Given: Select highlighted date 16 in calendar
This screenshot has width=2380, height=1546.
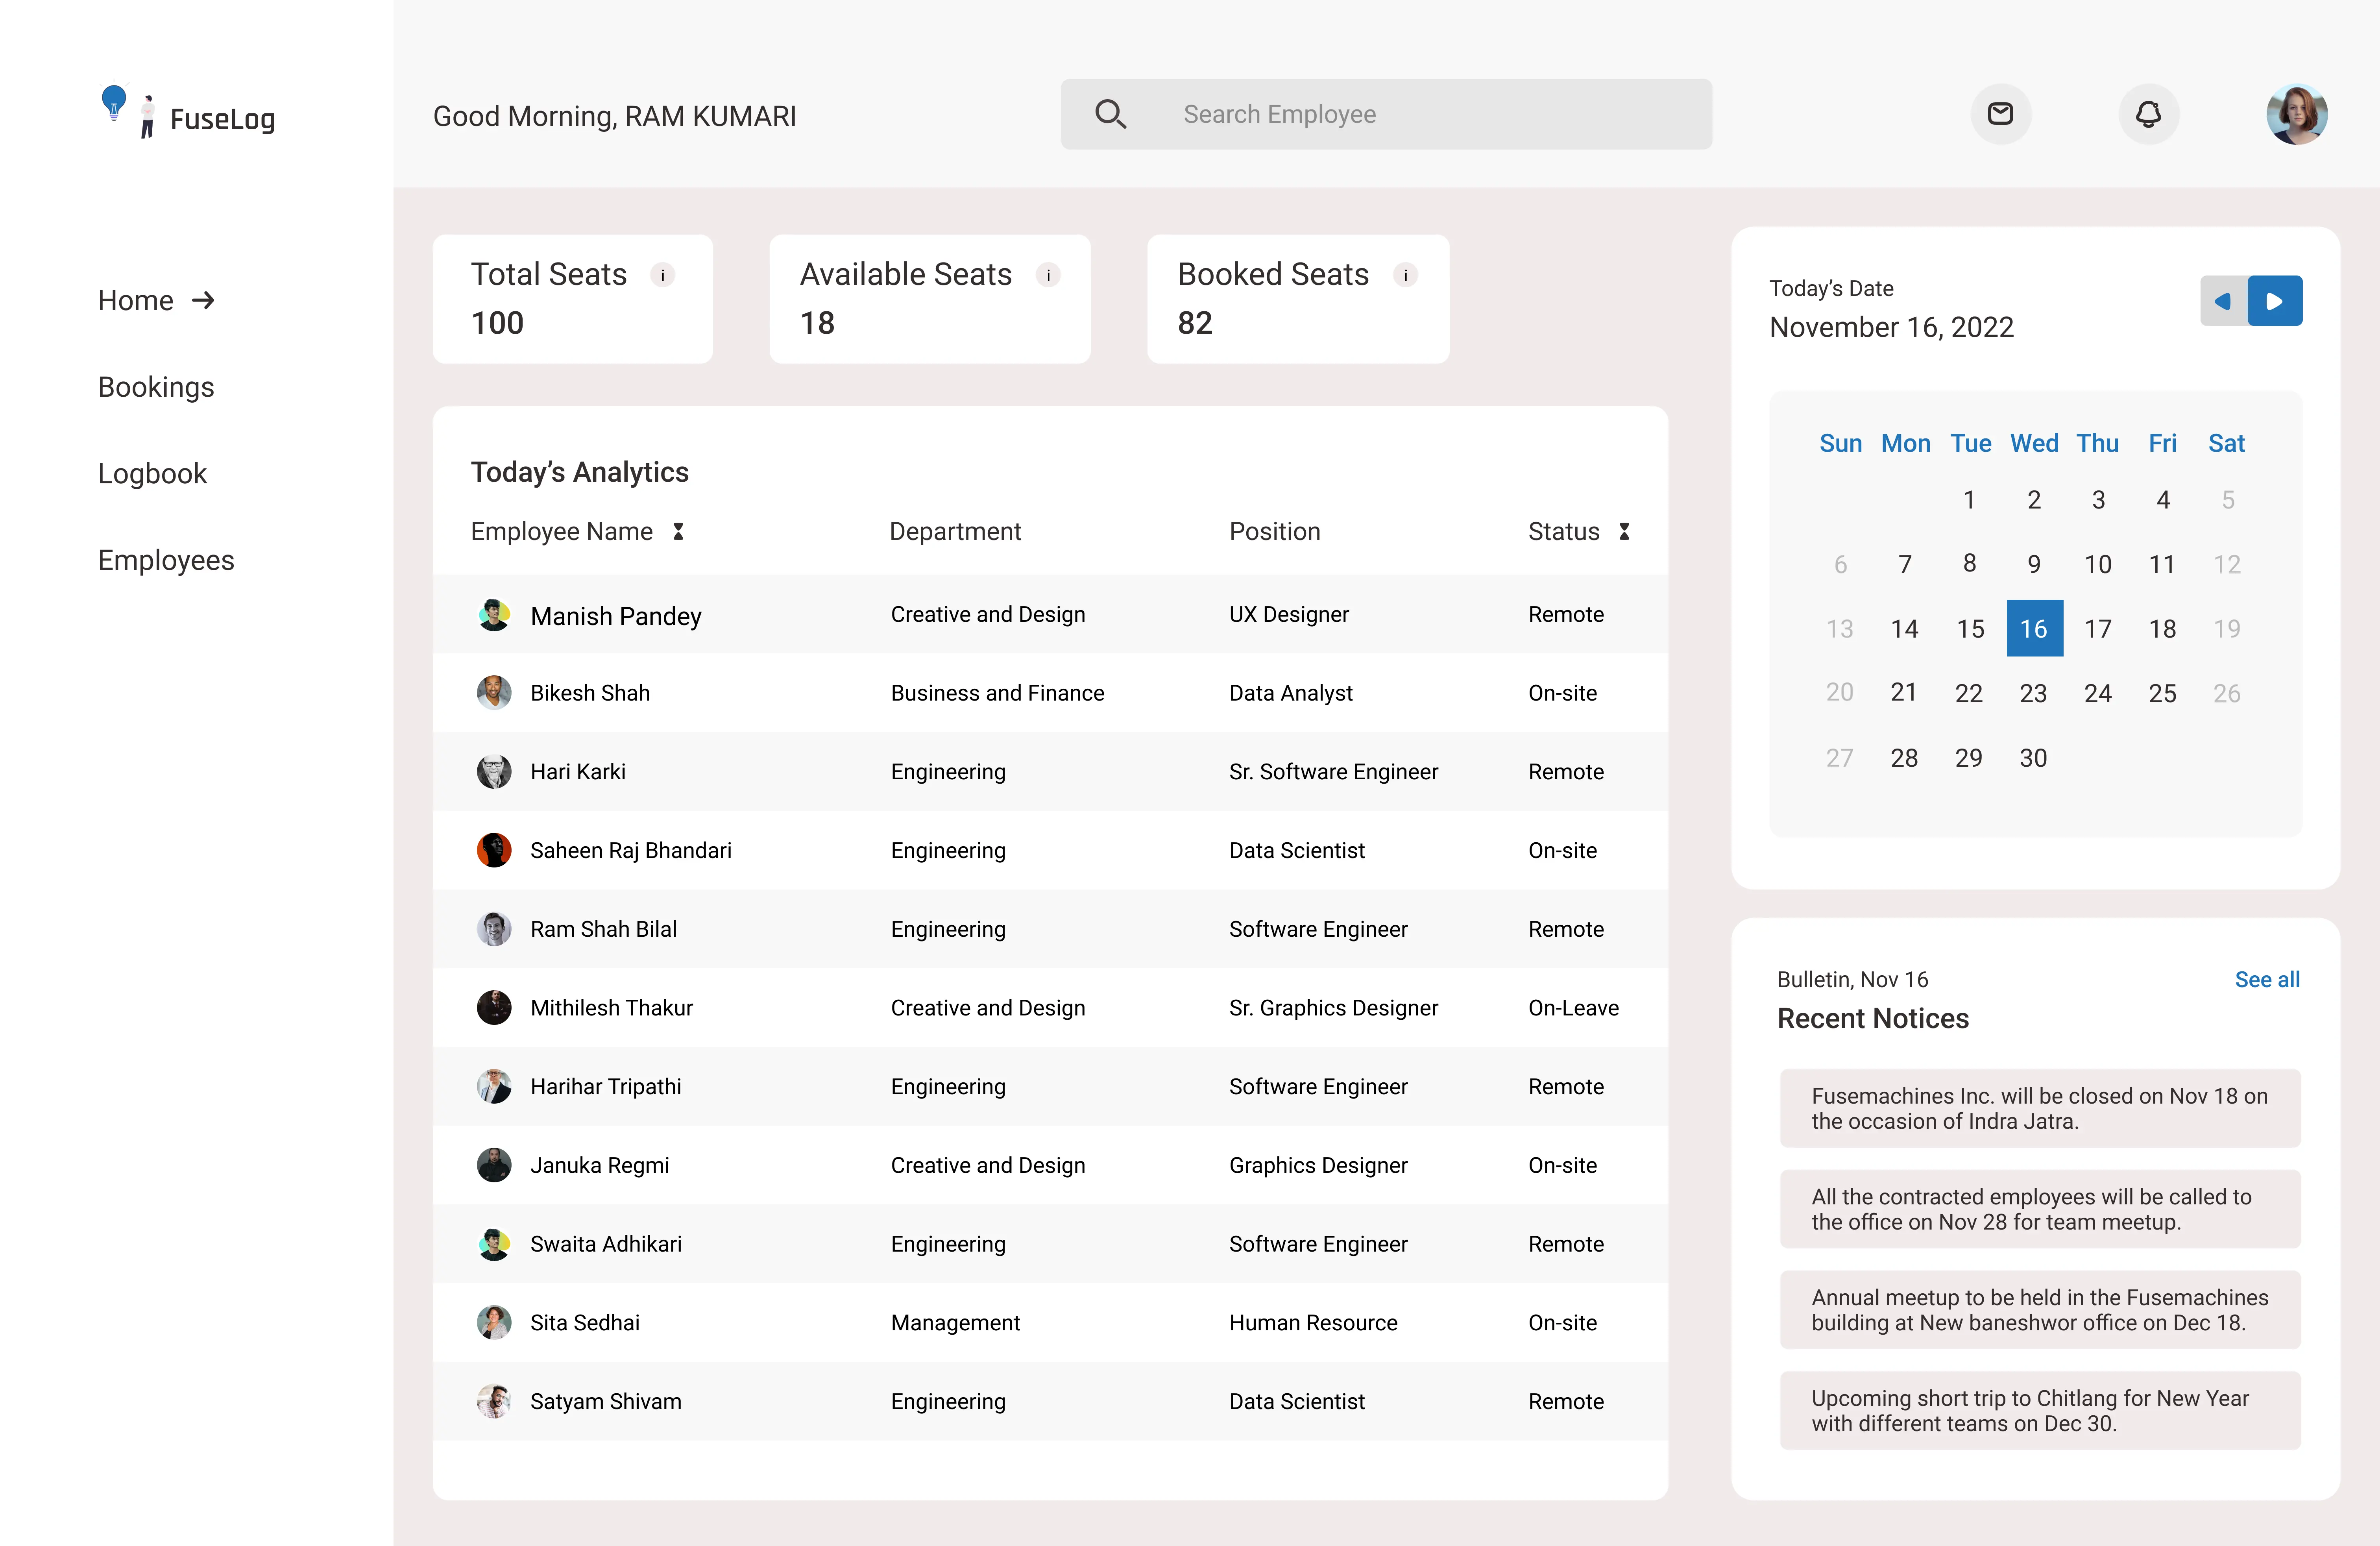Looking at the screenshot, I should coord(2034,629).
